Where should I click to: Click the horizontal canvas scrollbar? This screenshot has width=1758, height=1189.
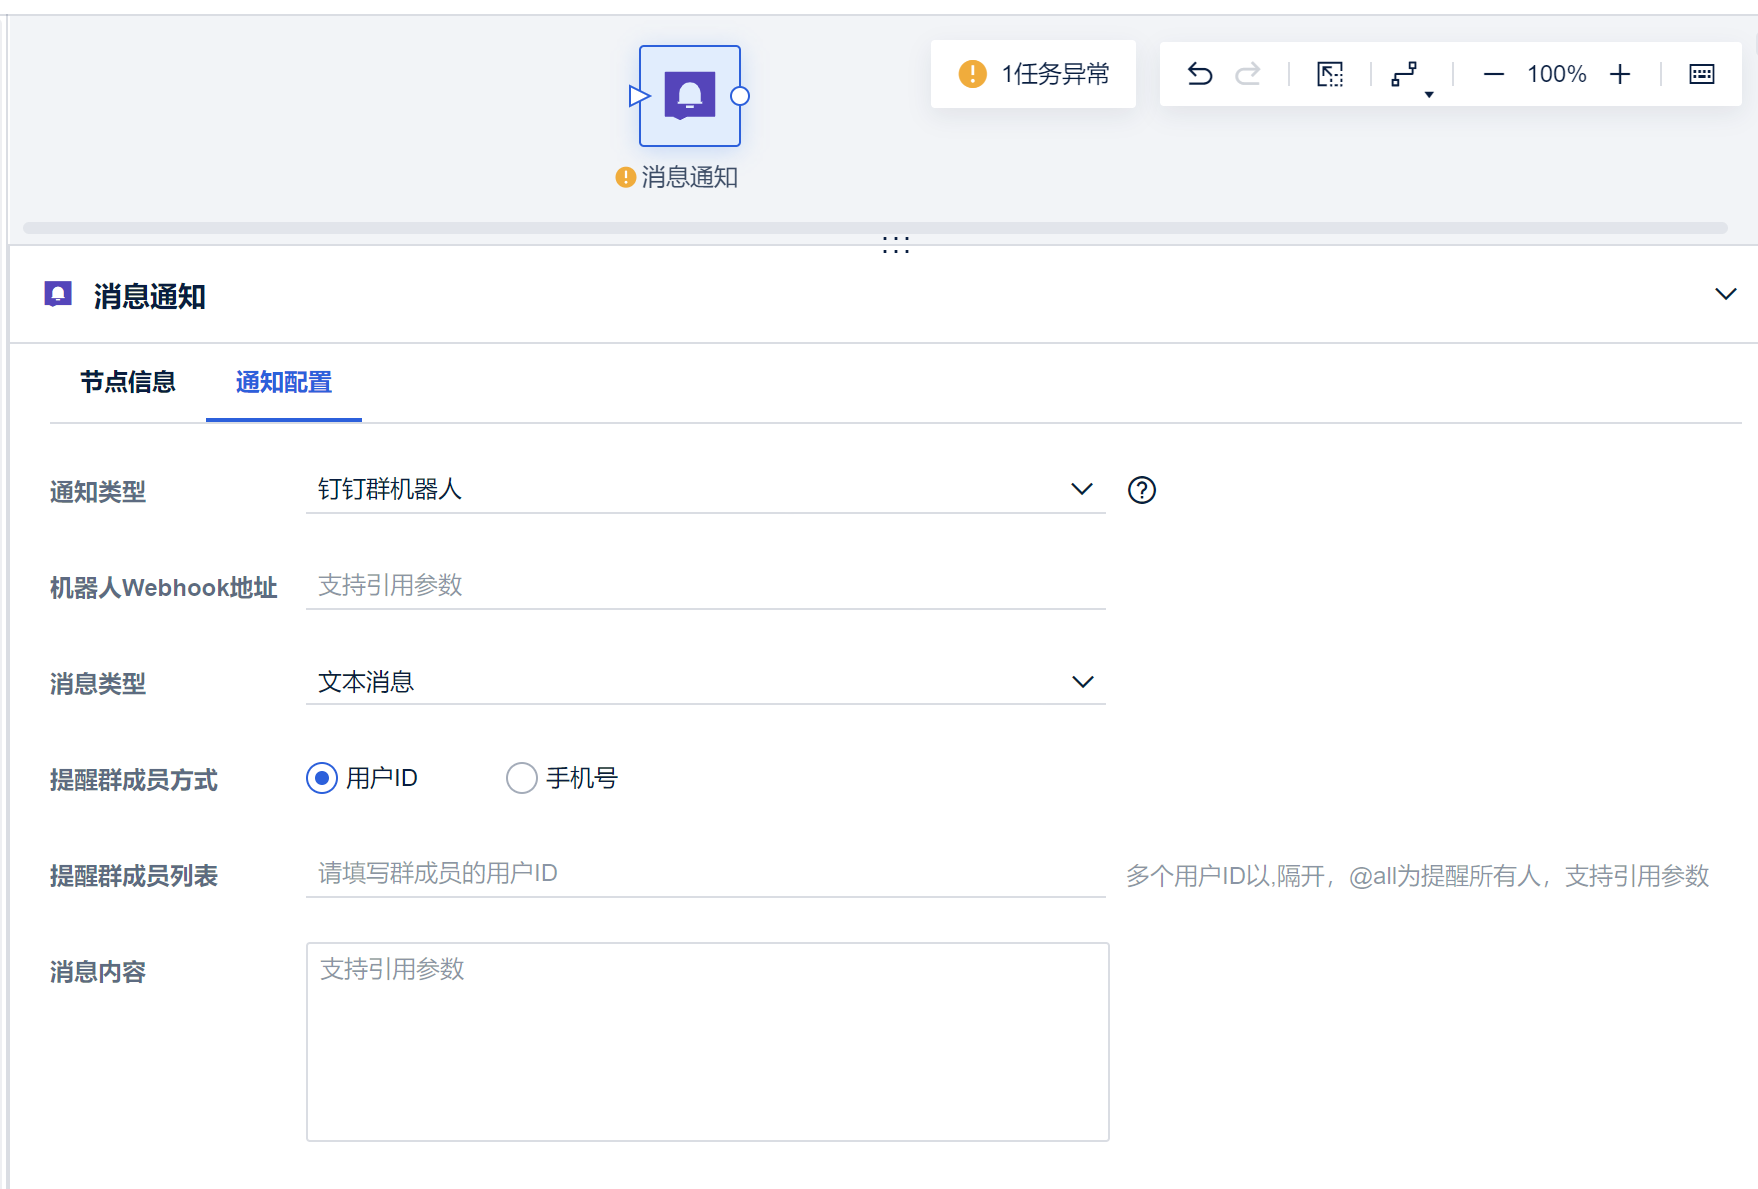coord(875,228)
